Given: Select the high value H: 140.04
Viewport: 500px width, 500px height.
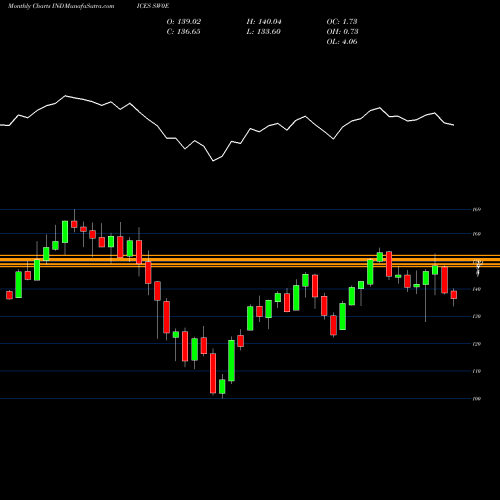Looking at the screenshot, I should click(264, 22).
